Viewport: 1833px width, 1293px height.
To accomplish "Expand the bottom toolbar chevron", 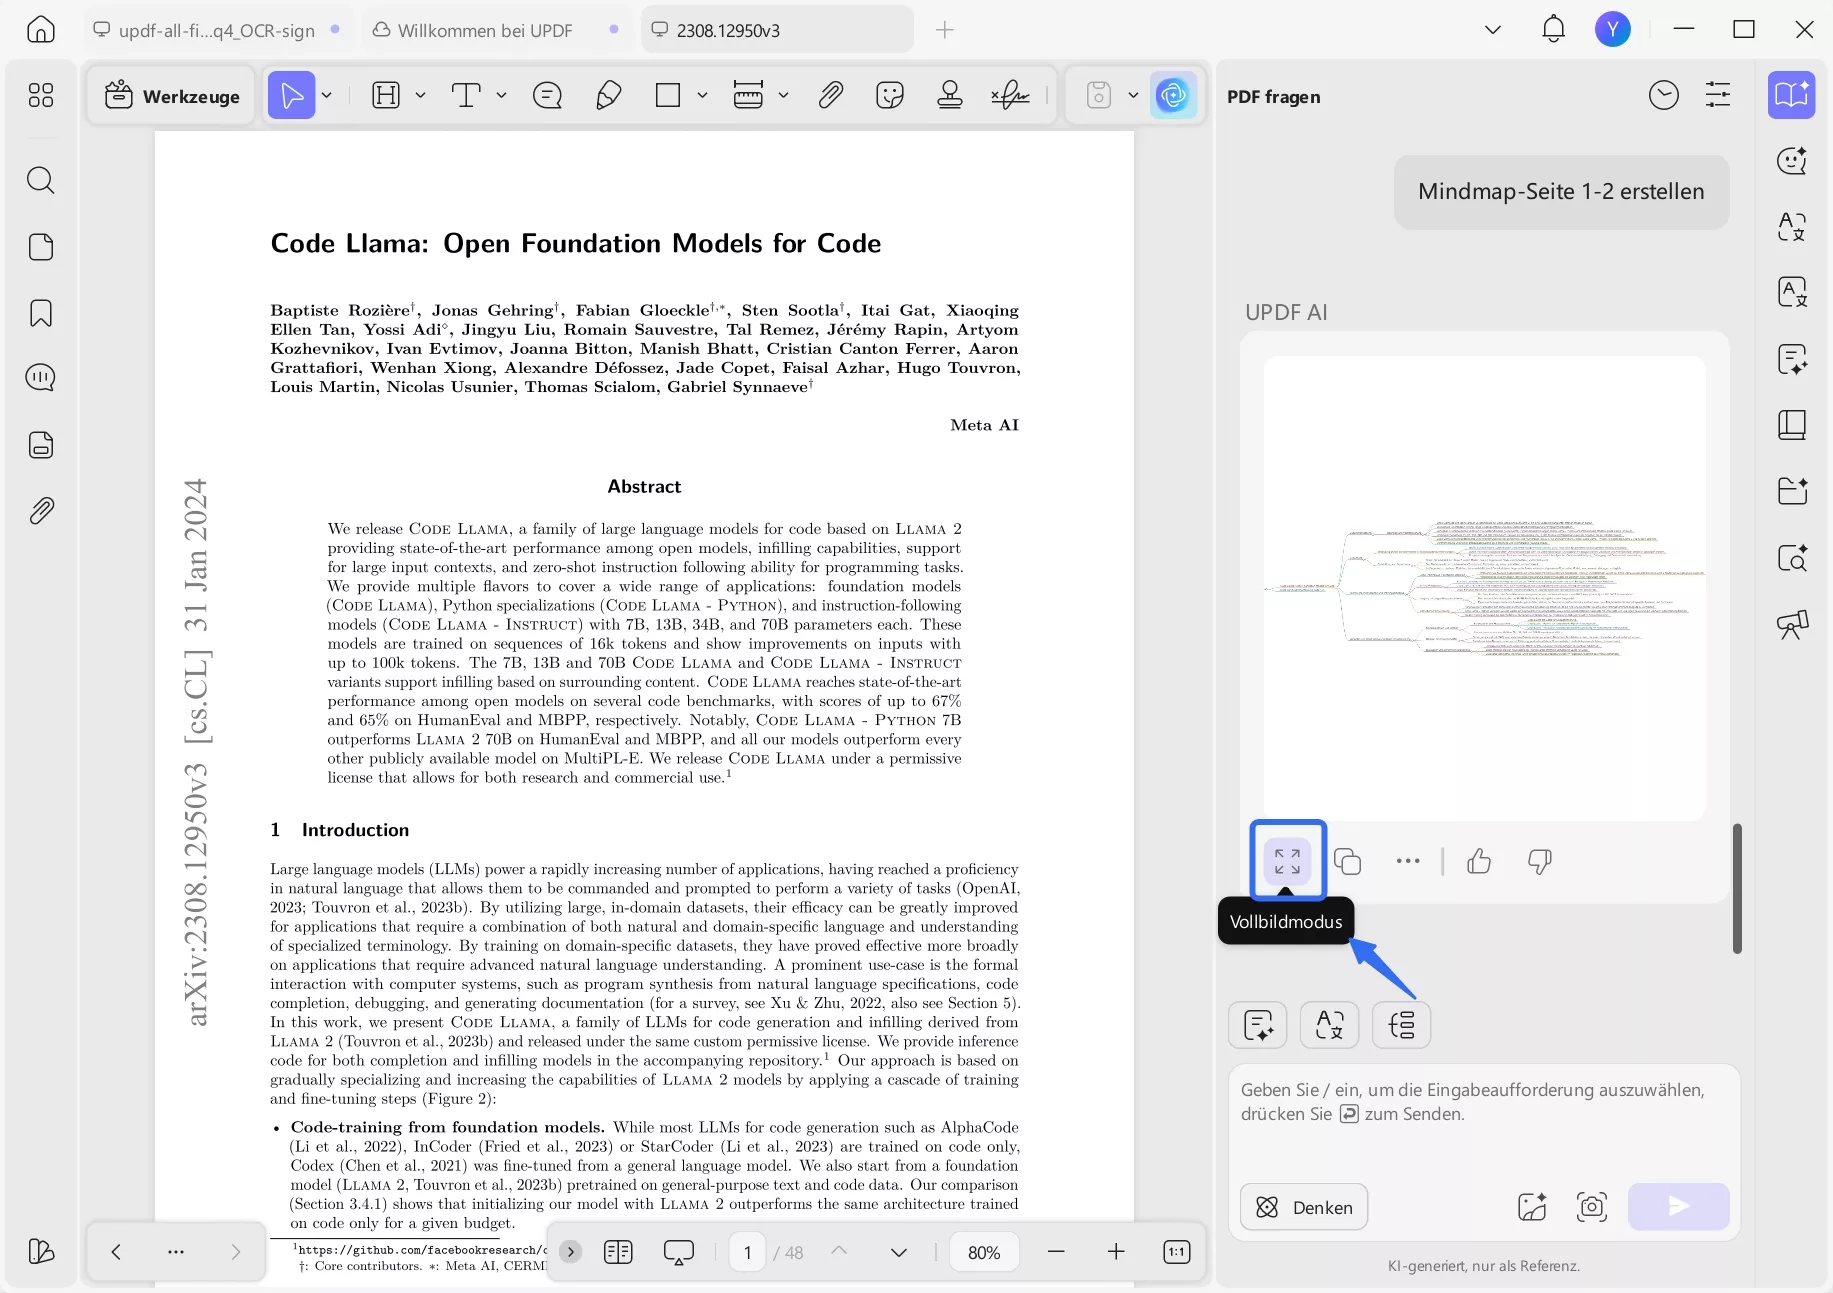I will (x=570, y=1252).
